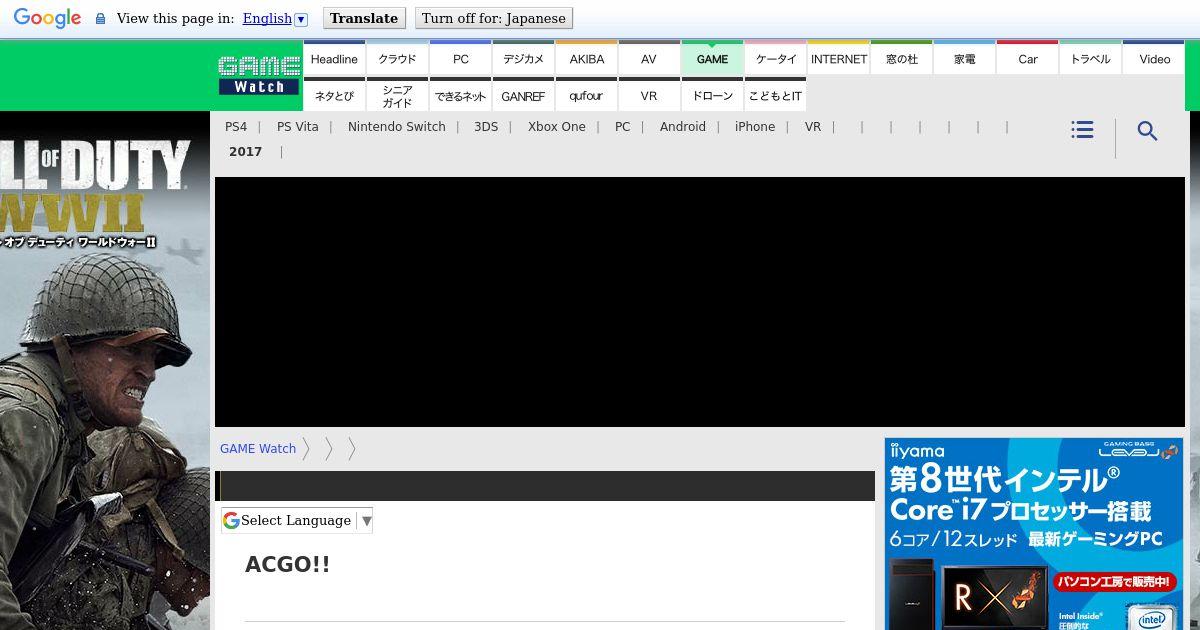Go to Nintendo Switch category
Screen dimensions: 1200x630
click(397, 127)
